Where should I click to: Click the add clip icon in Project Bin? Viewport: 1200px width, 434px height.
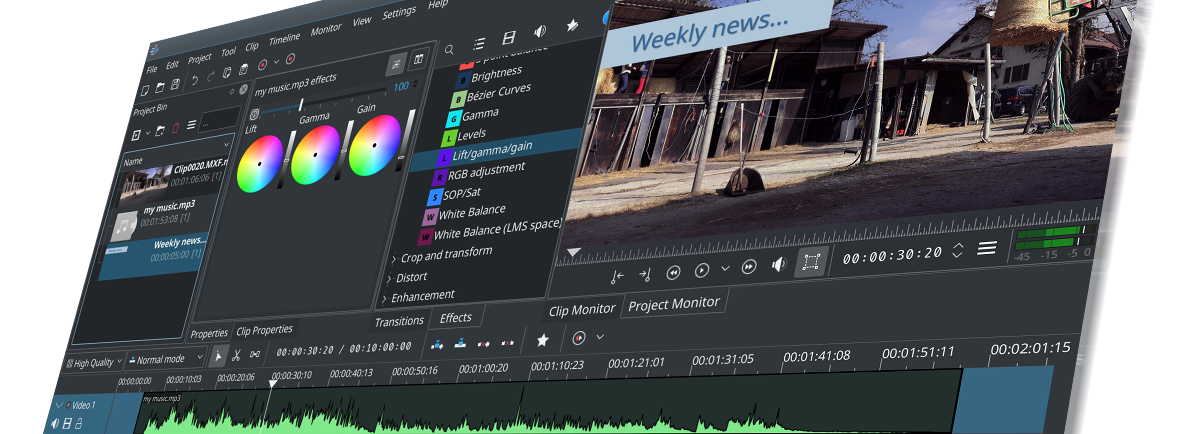point(136,135)
